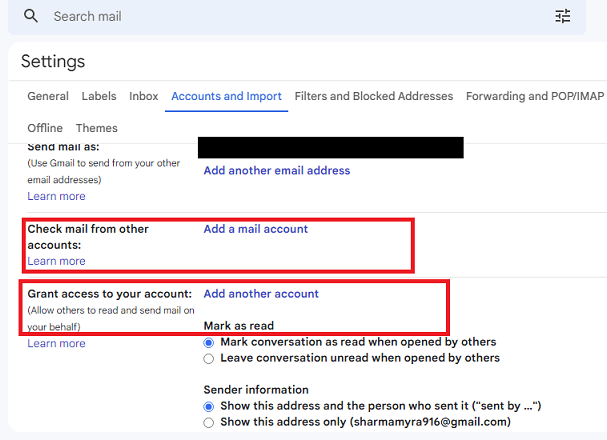Choose Show this address only option

tap(209, 423)
